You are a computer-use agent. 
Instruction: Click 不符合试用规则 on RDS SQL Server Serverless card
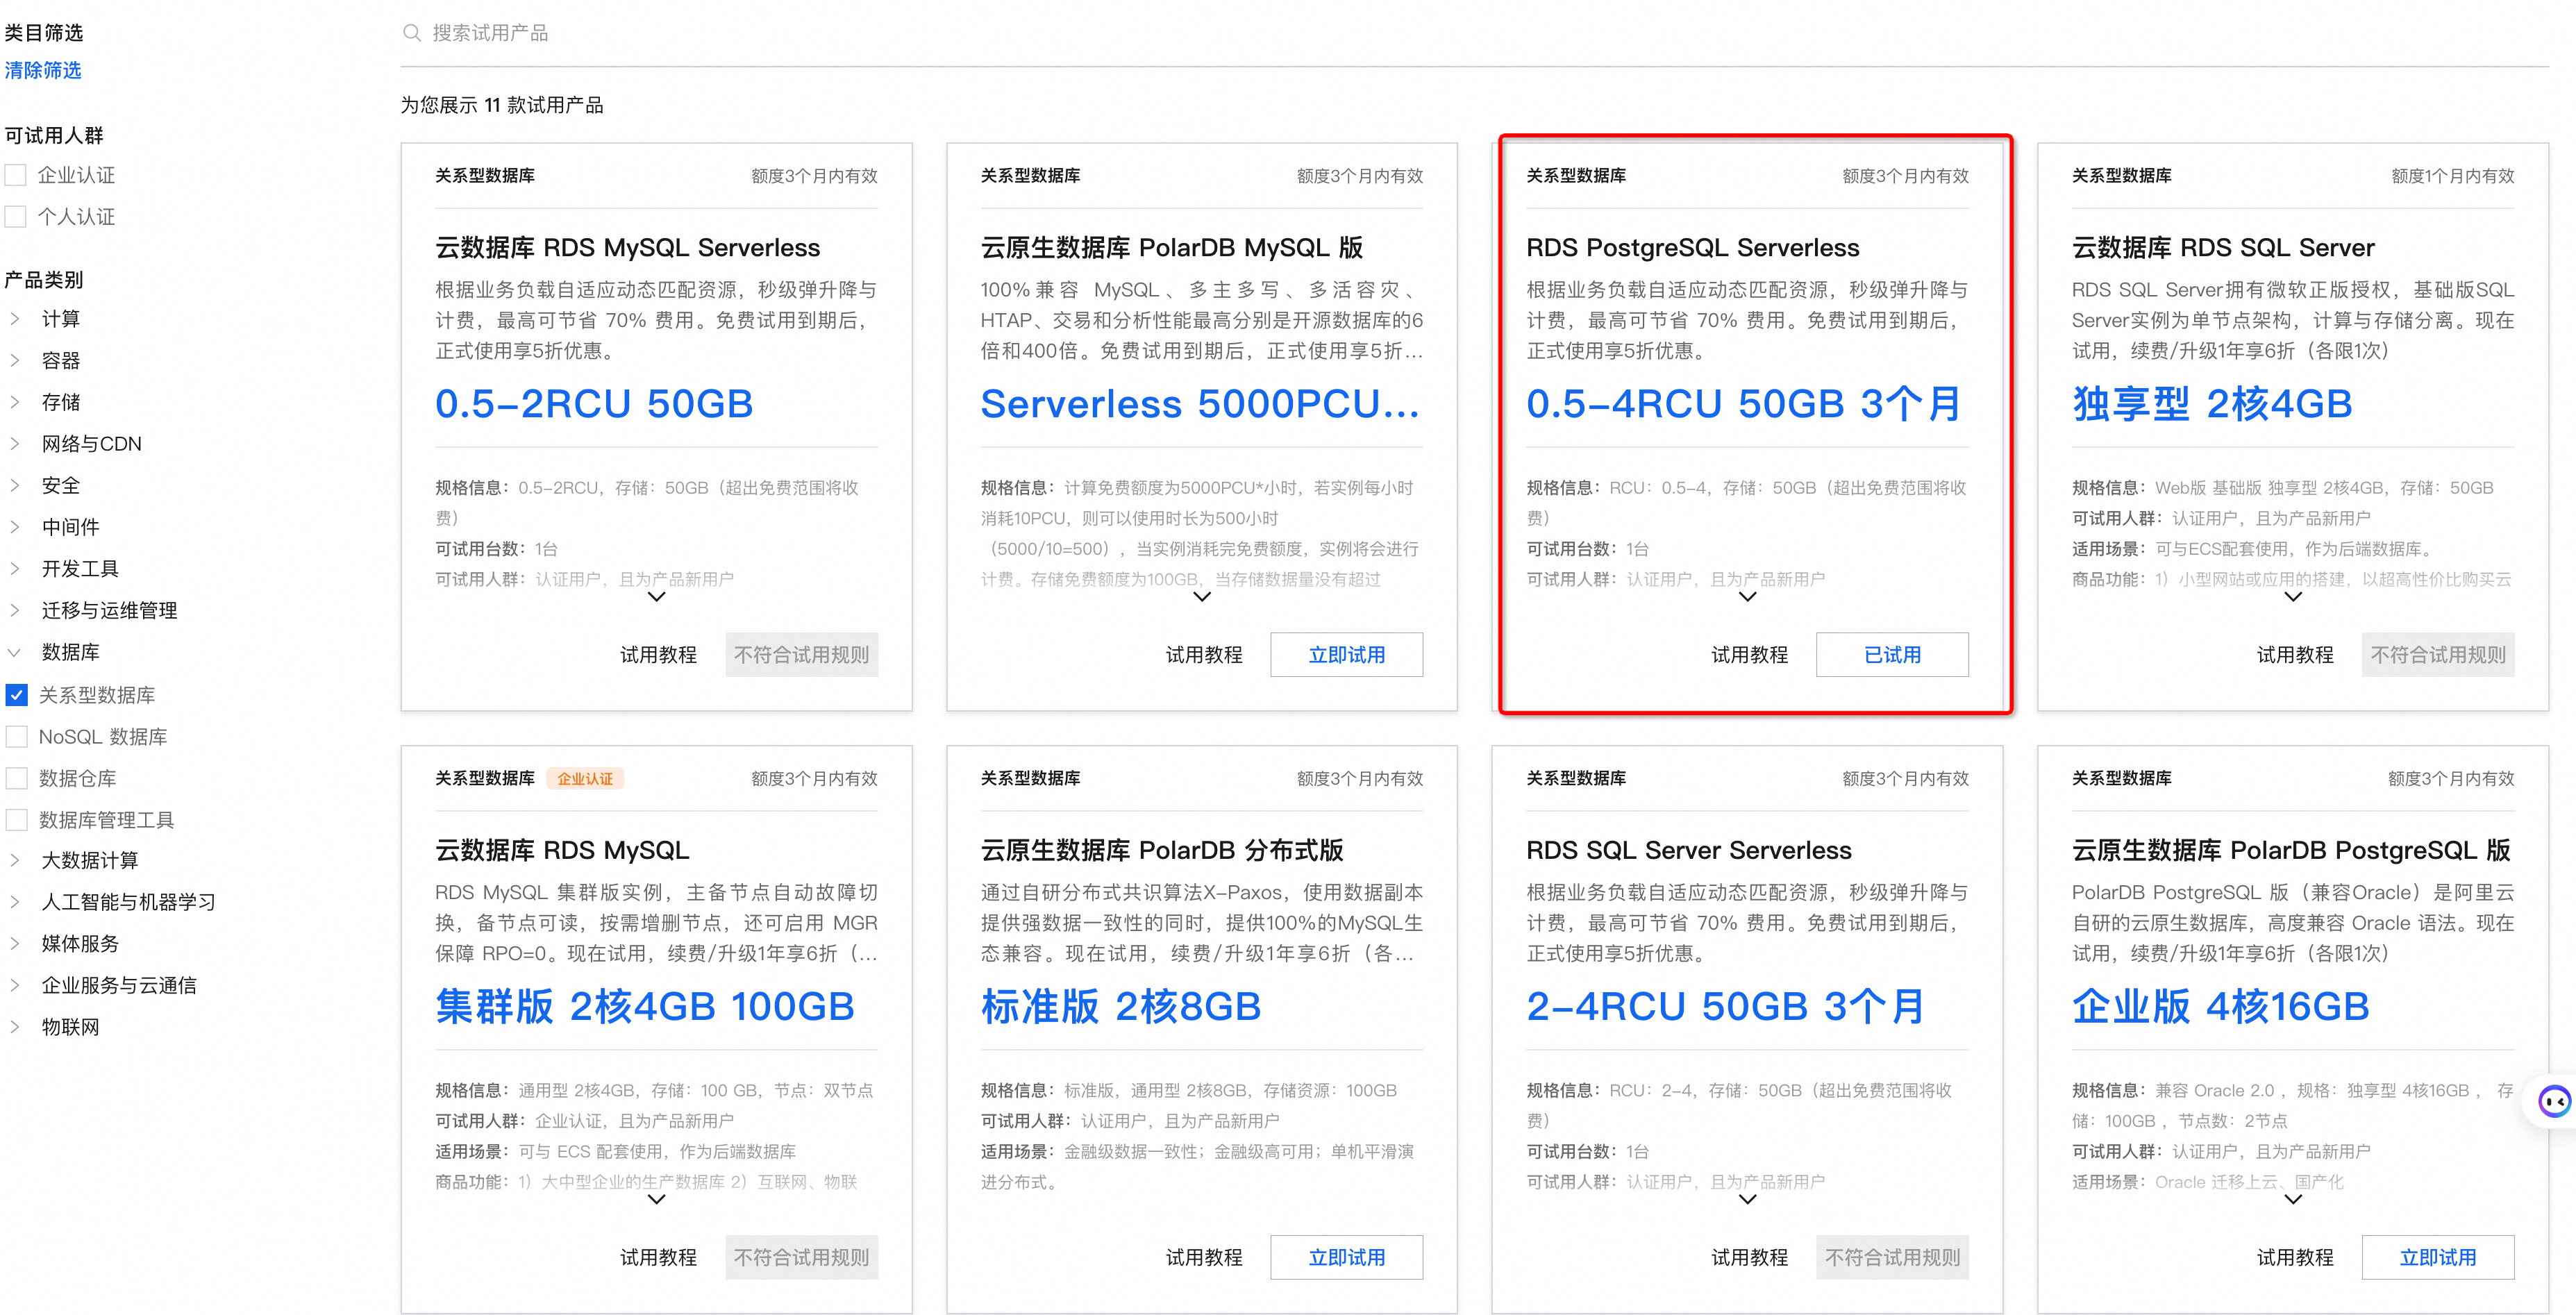1892,1257
